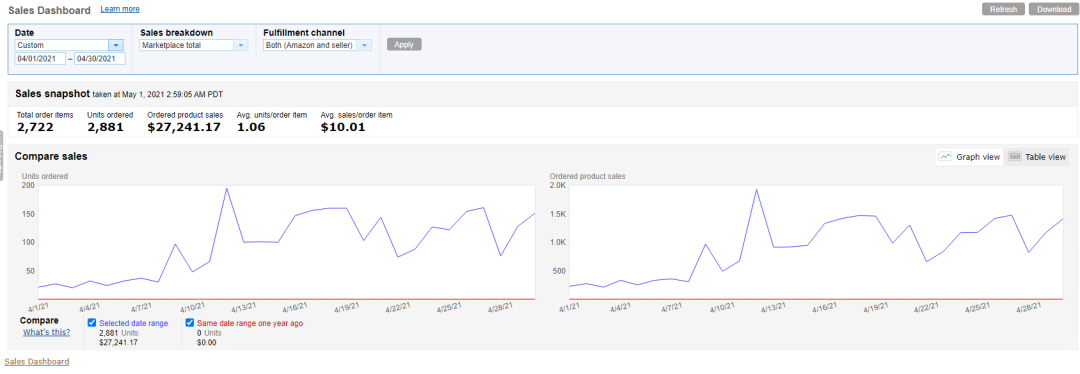The height and width of the screenshot is (374, 1080).
Task: Edit the start date 04/01/2021 field
Action: [x=40, y=59]
